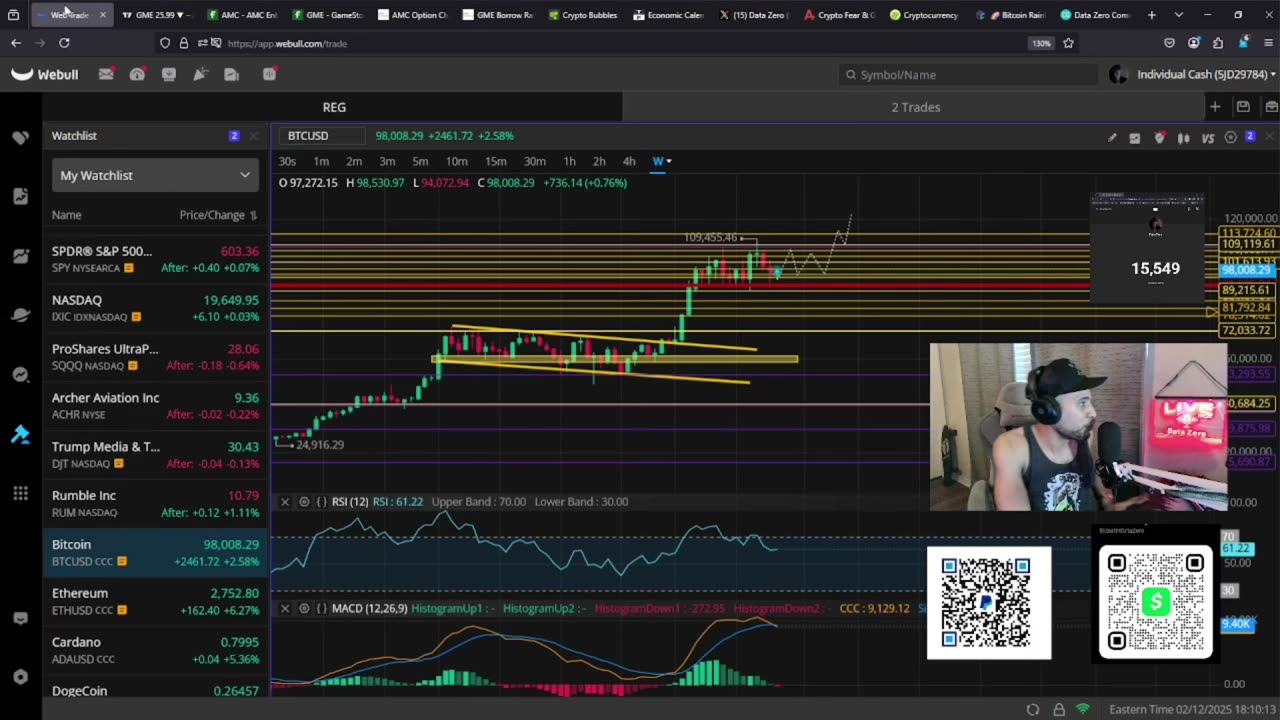Open the browser tab list dropdown arrow
Screen dimensions: 1280x720
[1179, 15]
